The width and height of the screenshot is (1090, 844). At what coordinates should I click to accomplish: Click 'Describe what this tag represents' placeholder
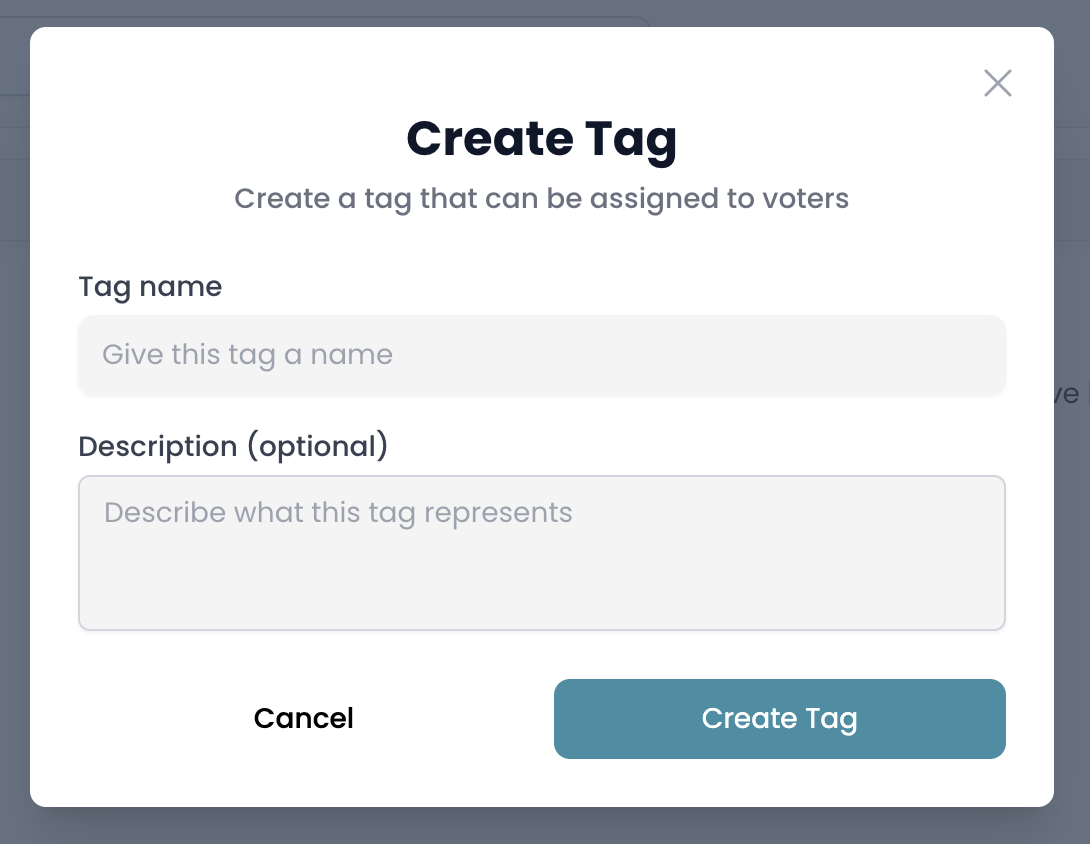(x=338, y=513)
